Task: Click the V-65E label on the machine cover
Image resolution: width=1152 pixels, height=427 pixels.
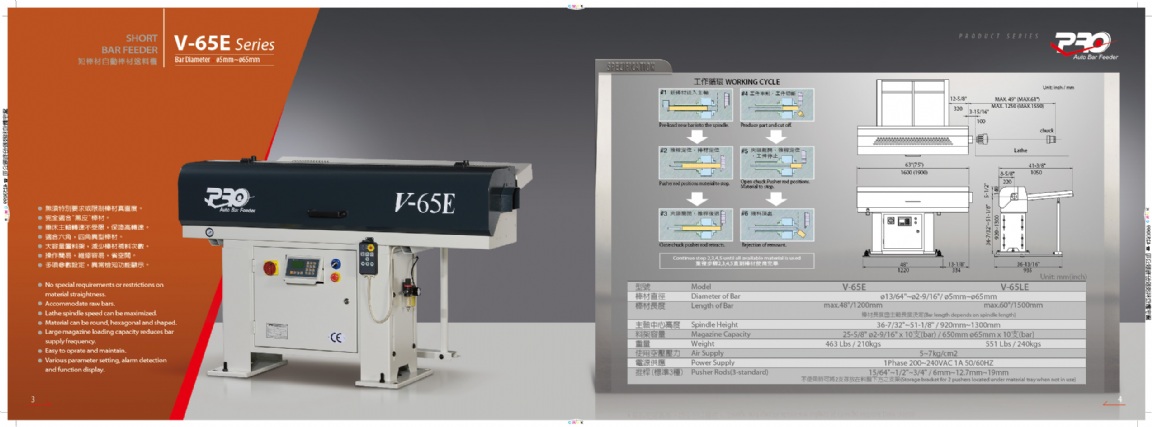Action: (423, 203)
